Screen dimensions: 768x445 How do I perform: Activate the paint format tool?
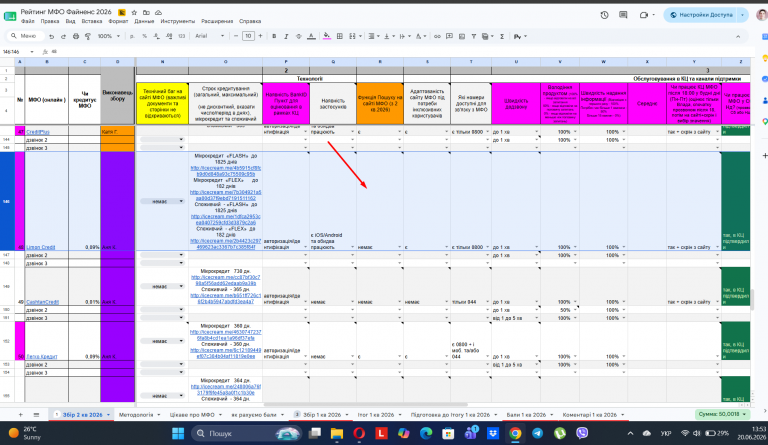pyautogui.click(x=88, y=36)
